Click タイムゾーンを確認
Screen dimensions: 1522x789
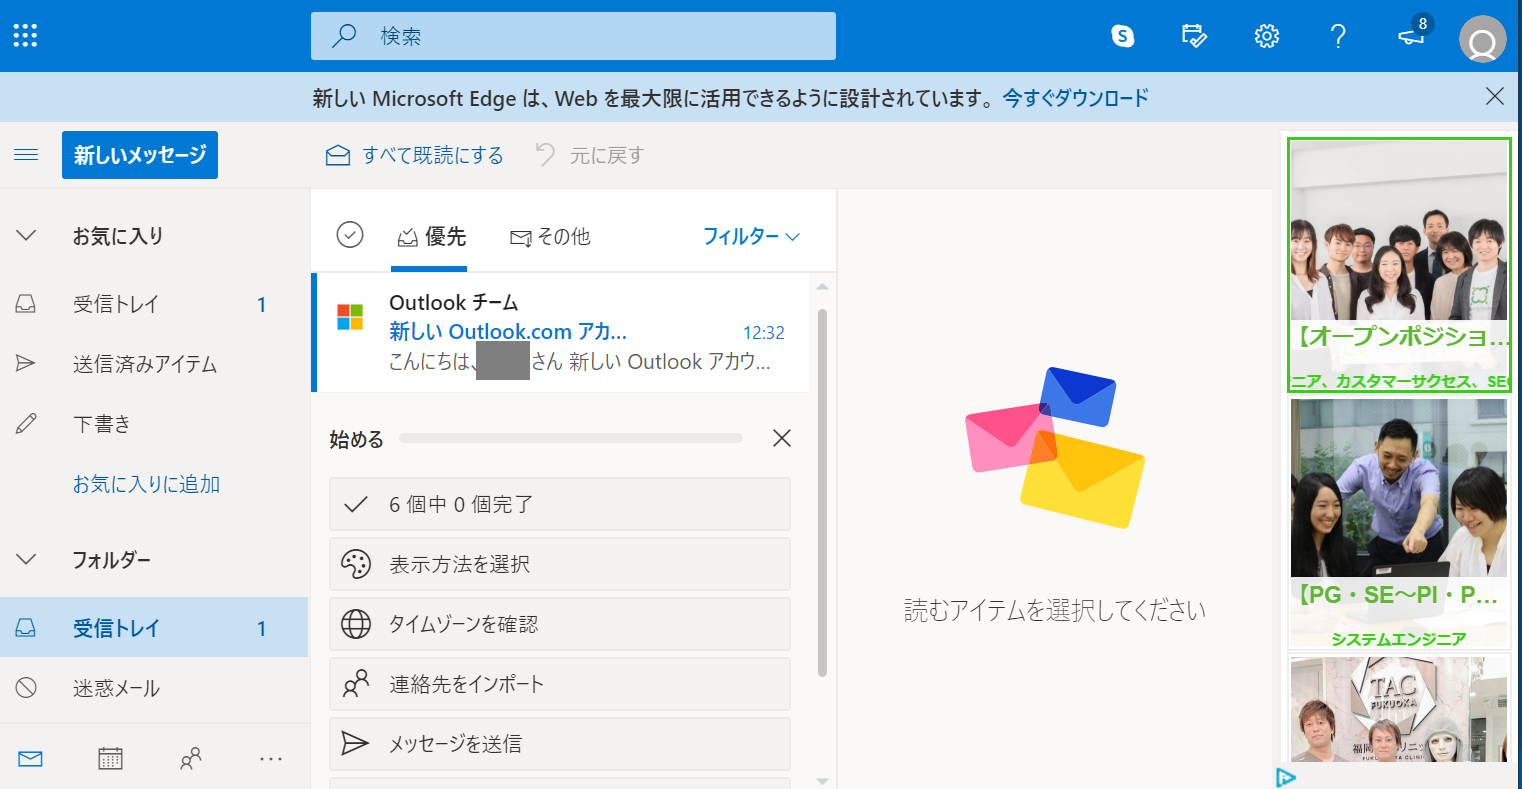(560, 624)
